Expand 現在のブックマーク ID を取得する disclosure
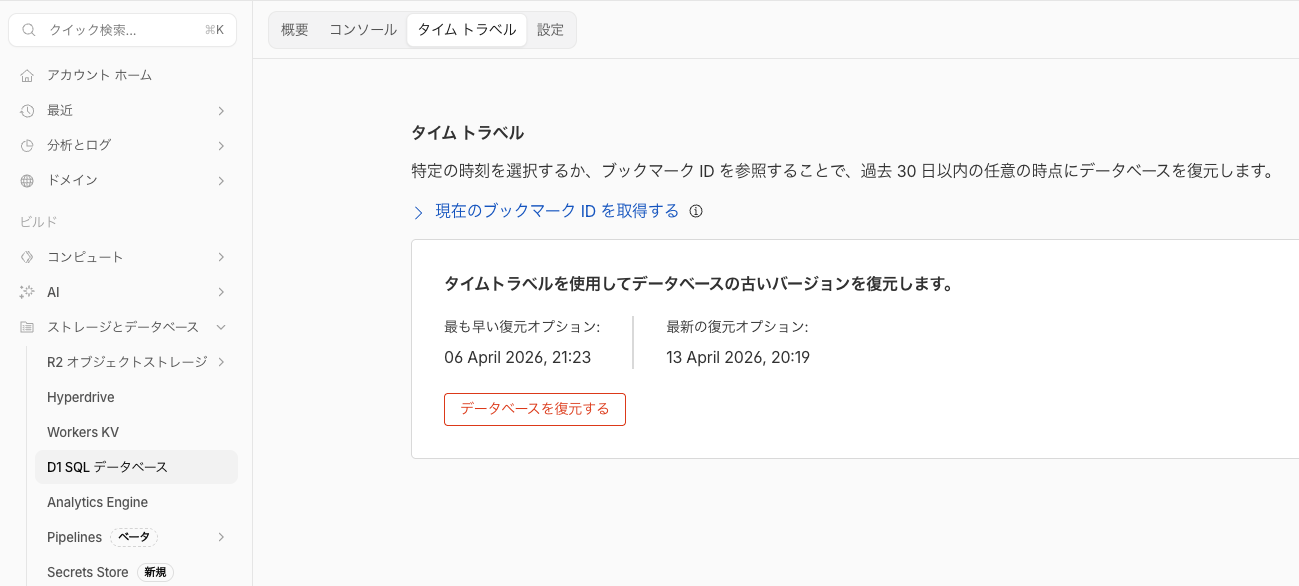 tap(419, 212)
